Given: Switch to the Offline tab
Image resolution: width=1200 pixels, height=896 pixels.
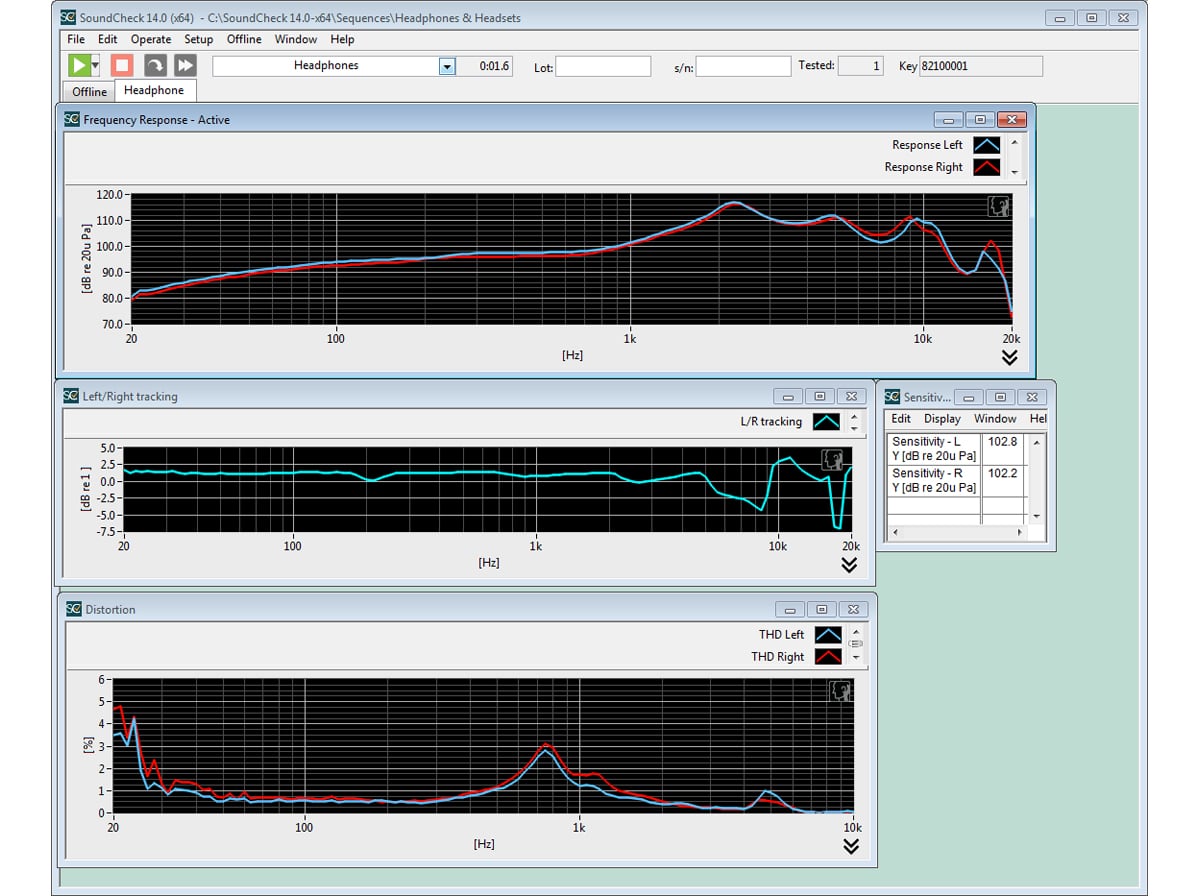Looking at the screenshot, I should (x=89, y=91).
